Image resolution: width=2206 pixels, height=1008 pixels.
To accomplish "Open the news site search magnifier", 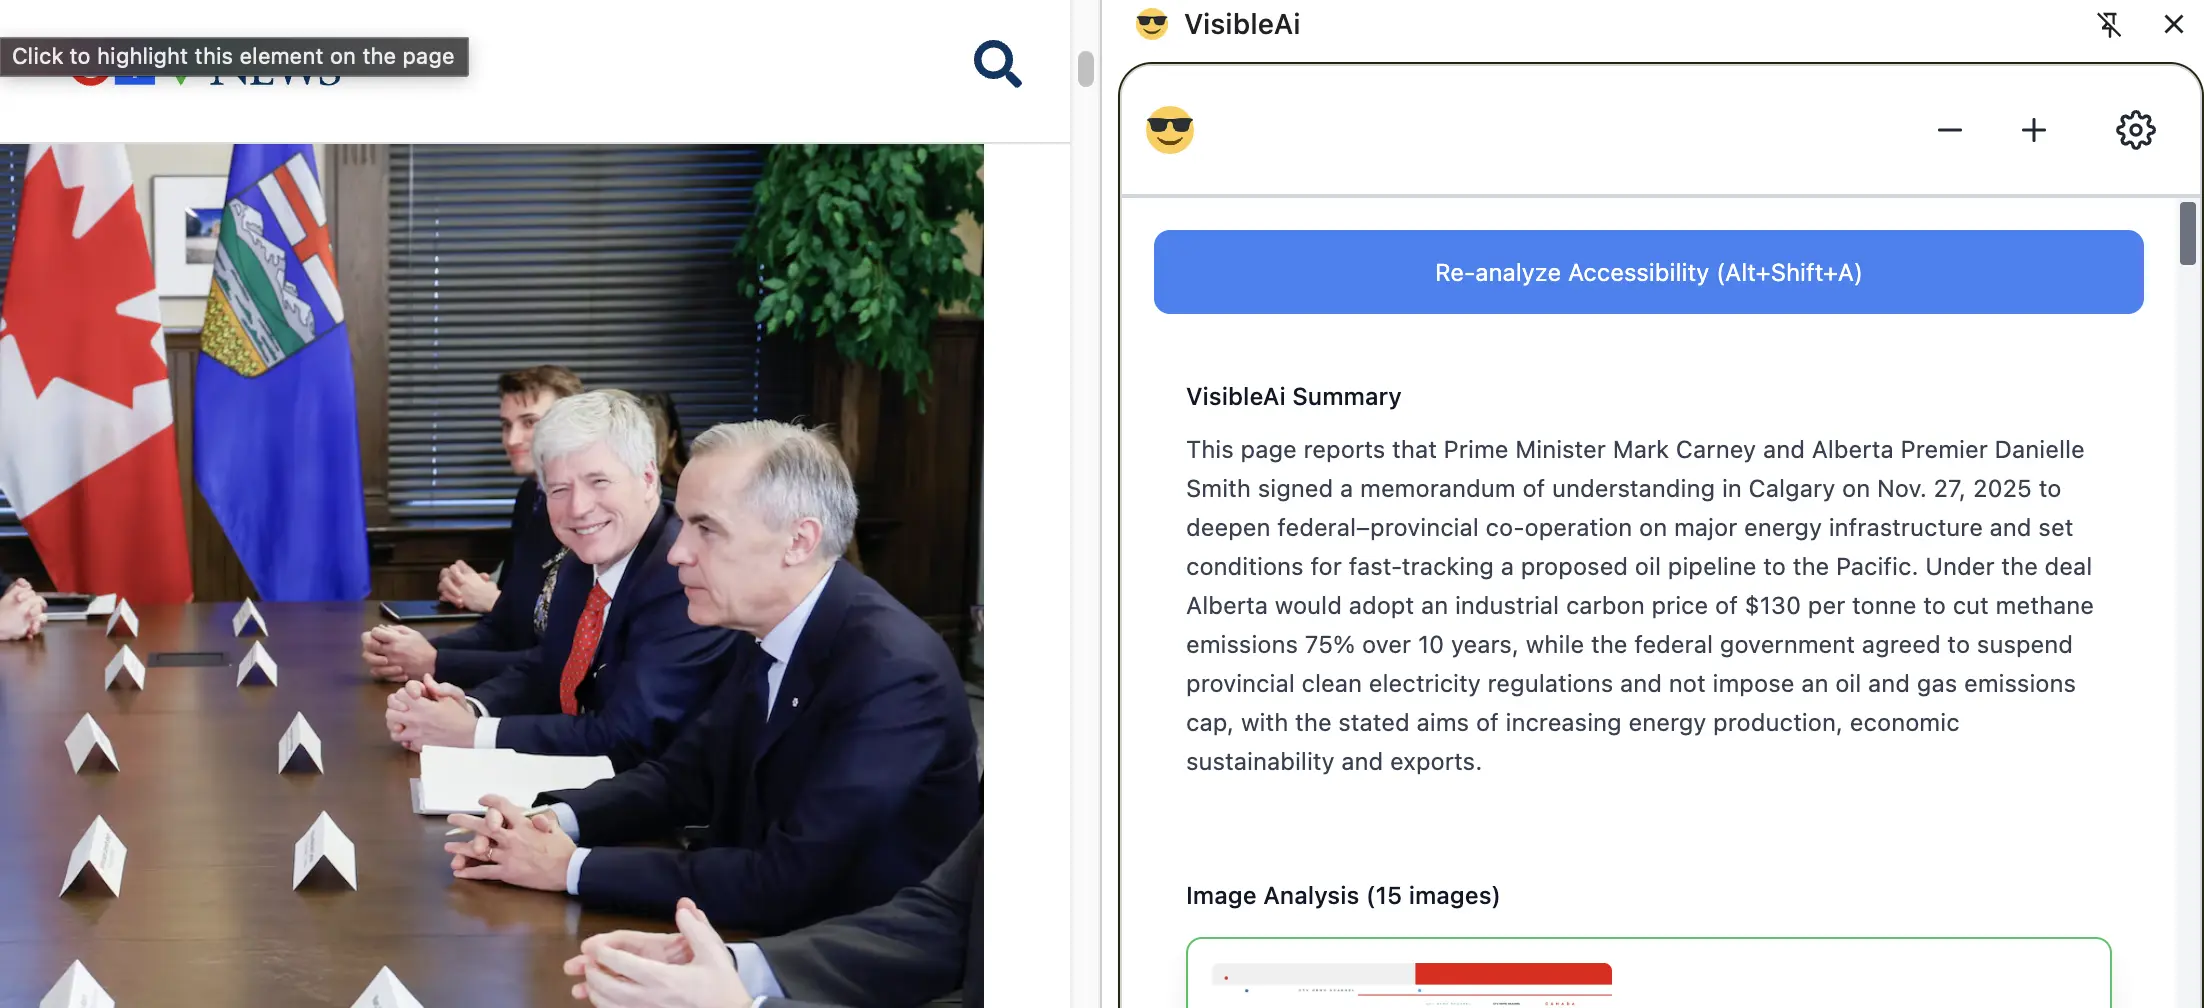I will coord(997,64).
